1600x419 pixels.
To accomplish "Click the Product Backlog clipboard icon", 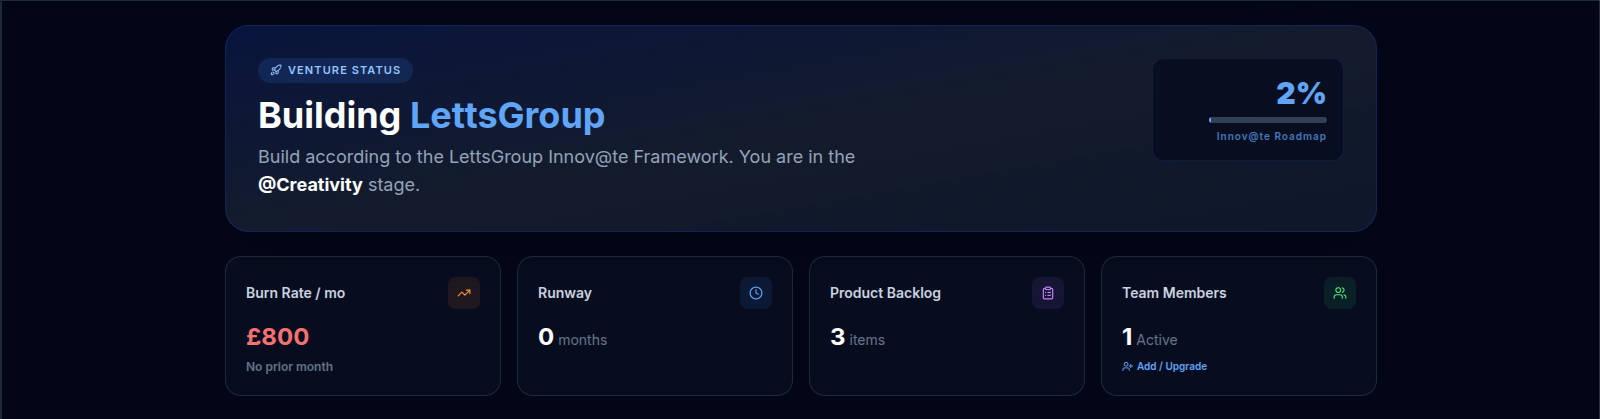I will (1048, 293).
